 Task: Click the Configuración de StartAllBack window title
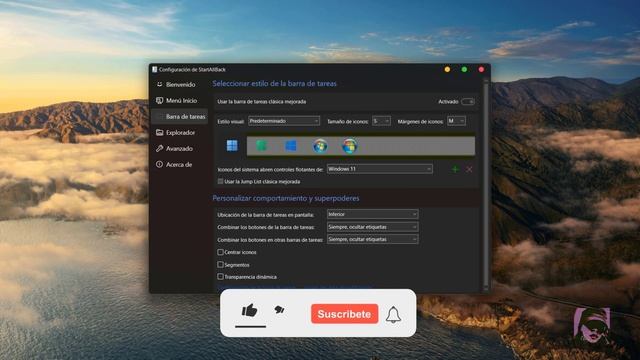pyautogui.click(x=192, y=69)
